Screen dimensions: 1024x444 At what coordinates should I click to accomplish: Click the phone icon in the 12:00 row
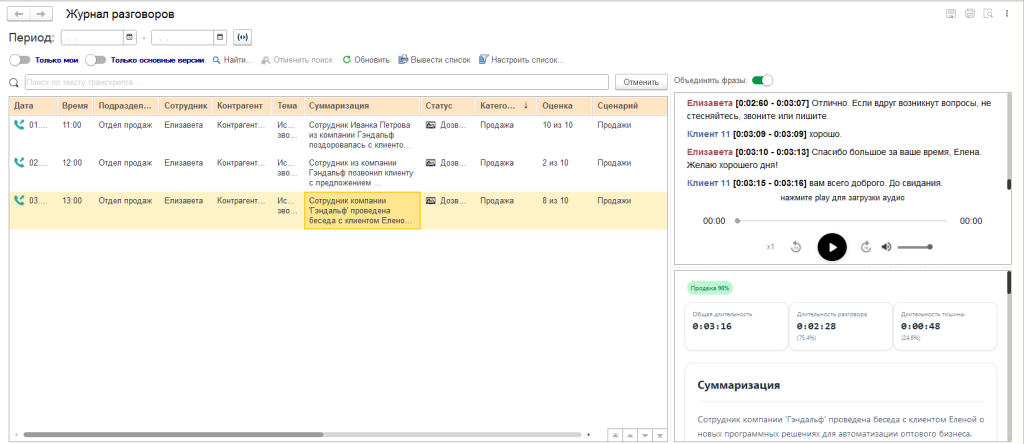[20, 163]
